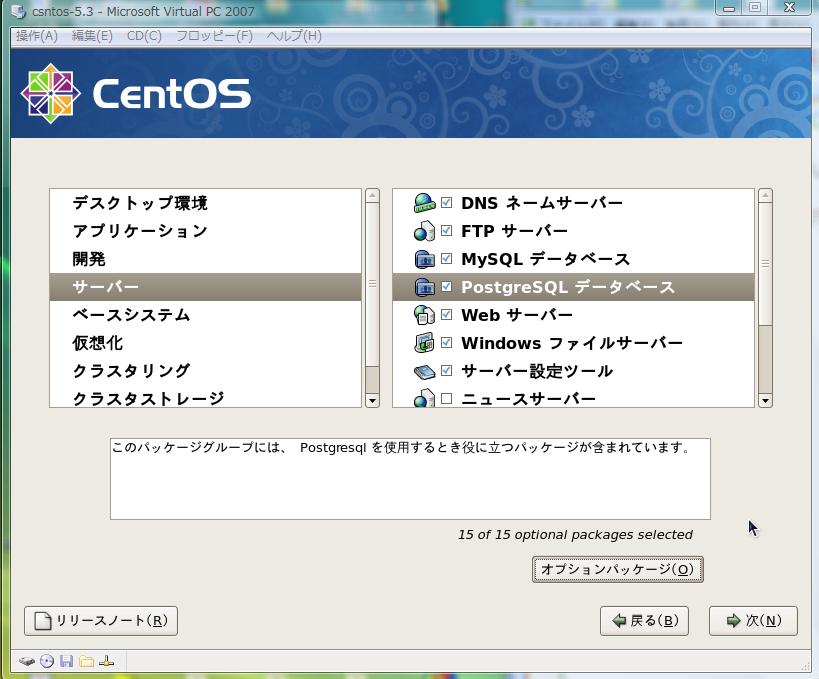Click the Web server package icon
The height and width of the screenshot is (679, 819).
click(425, 315)
